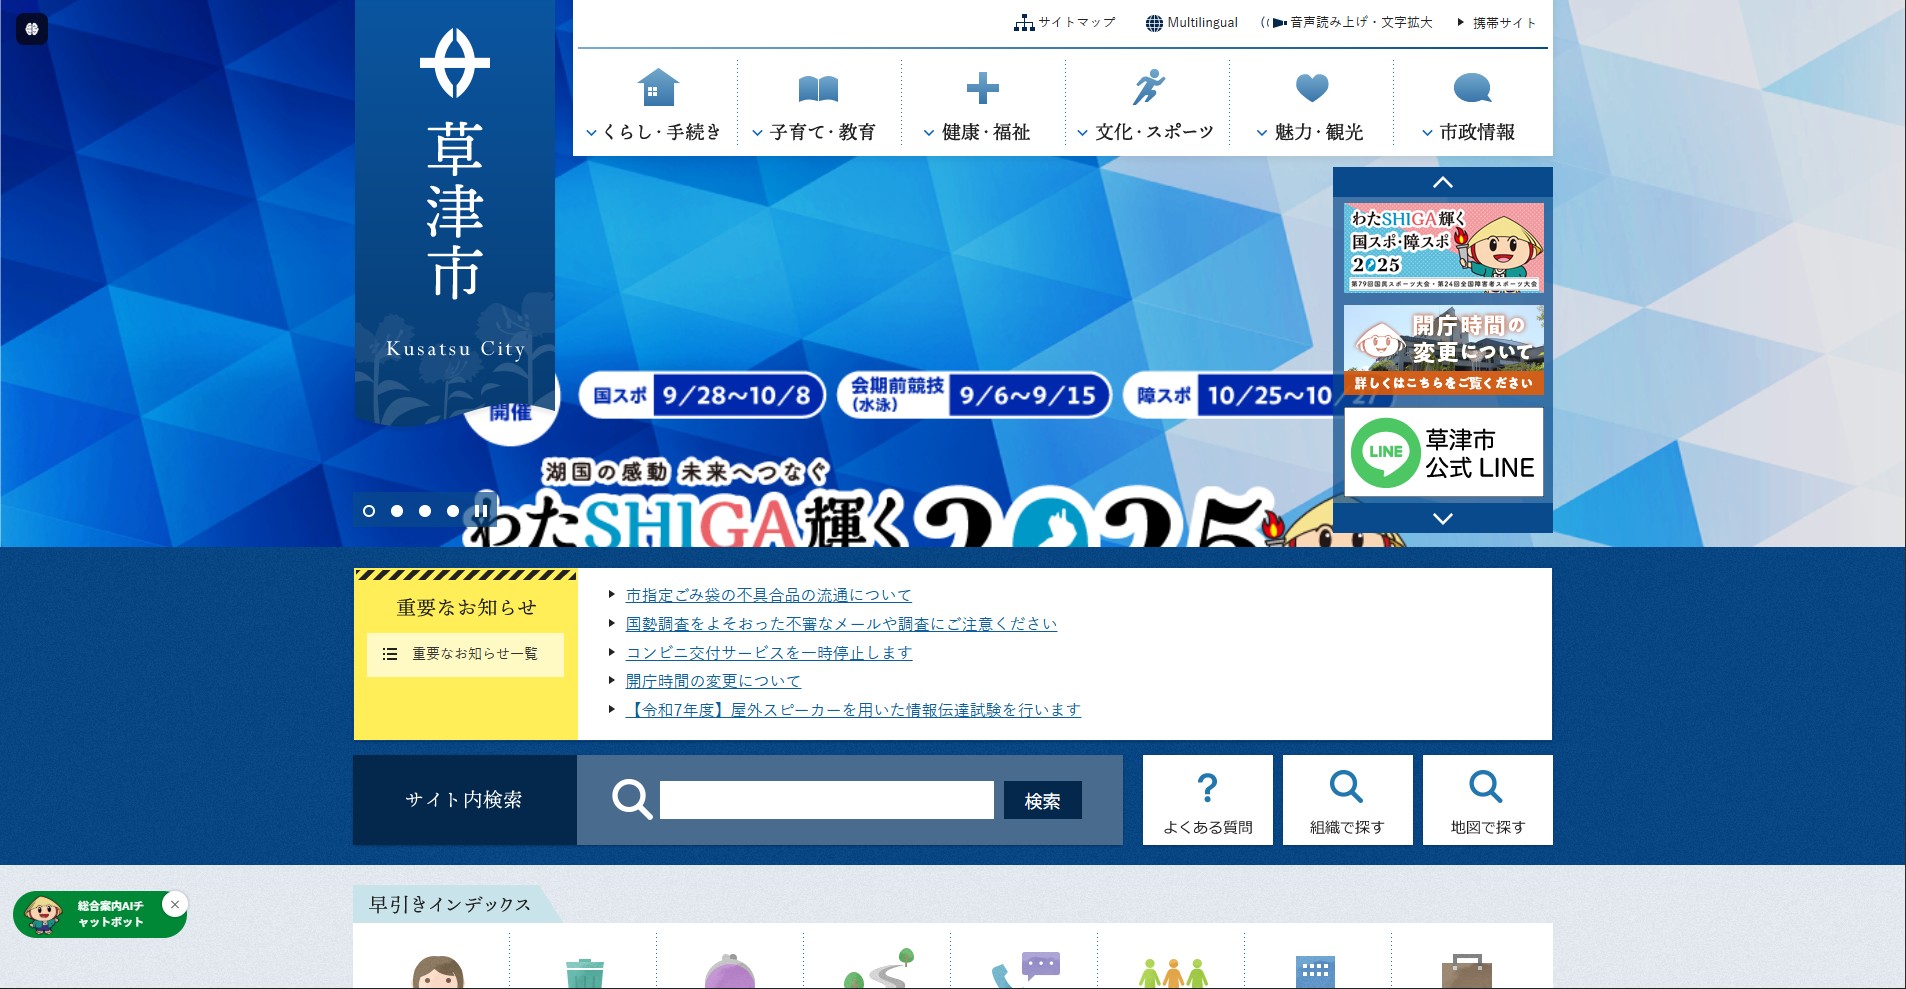Click the group of people icon in the quick index
1906x989 pixels.
pyautogui.click(x=1173, y=973)
